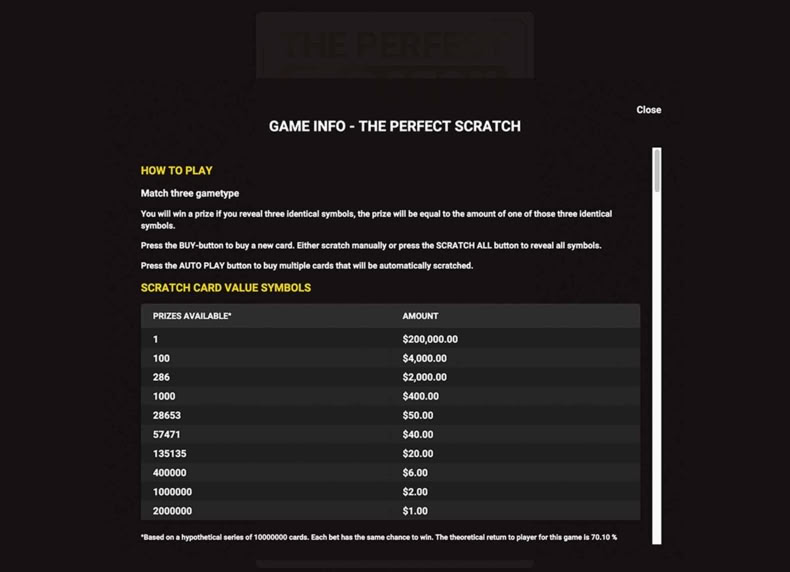790x572 pixels.
Task: Click the 400000 prizes available cell
Action: [x=169, y=473]
